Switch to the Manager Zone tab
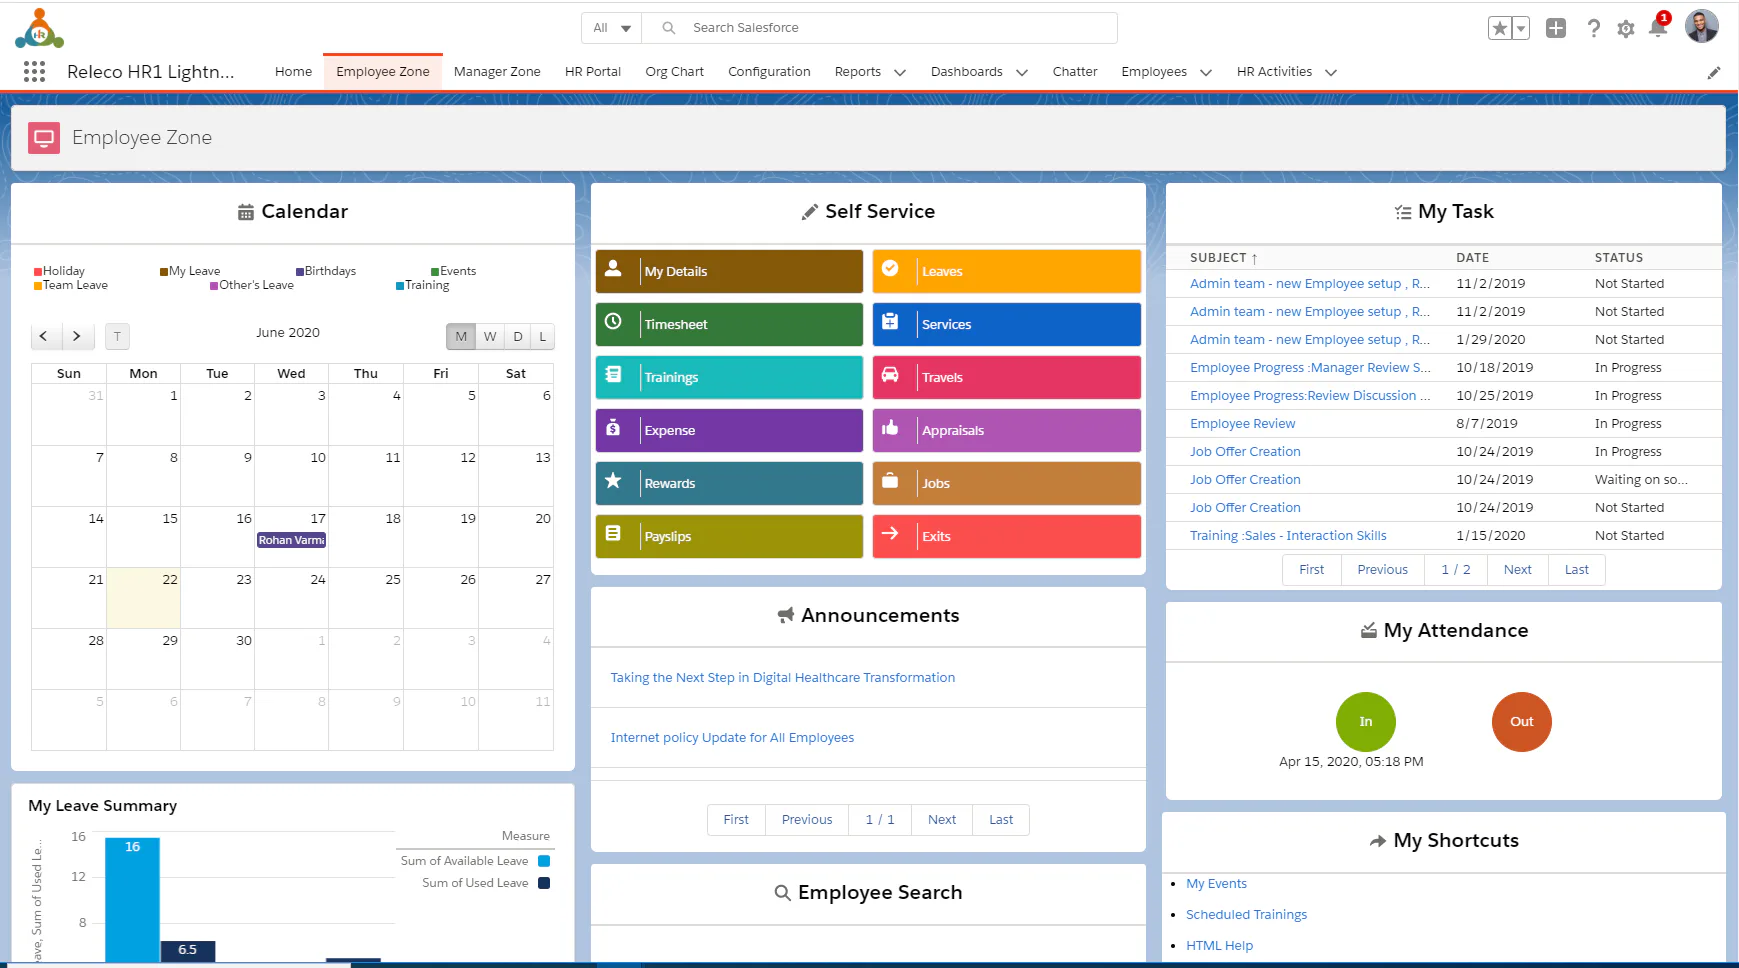This screenshot has width=1739, height=968. coord(497,72)
